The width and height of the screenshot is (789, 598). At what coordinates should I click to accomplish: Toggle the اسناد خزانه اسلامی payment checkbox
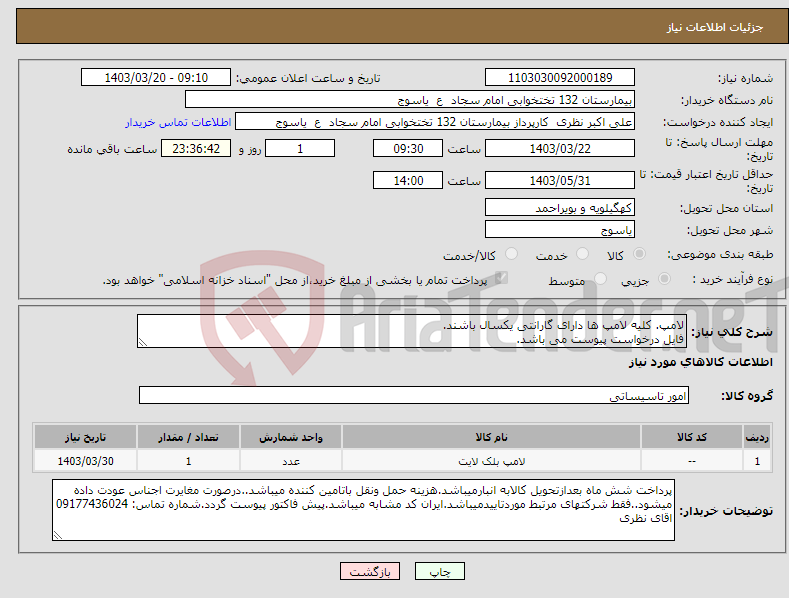(501, 278)
